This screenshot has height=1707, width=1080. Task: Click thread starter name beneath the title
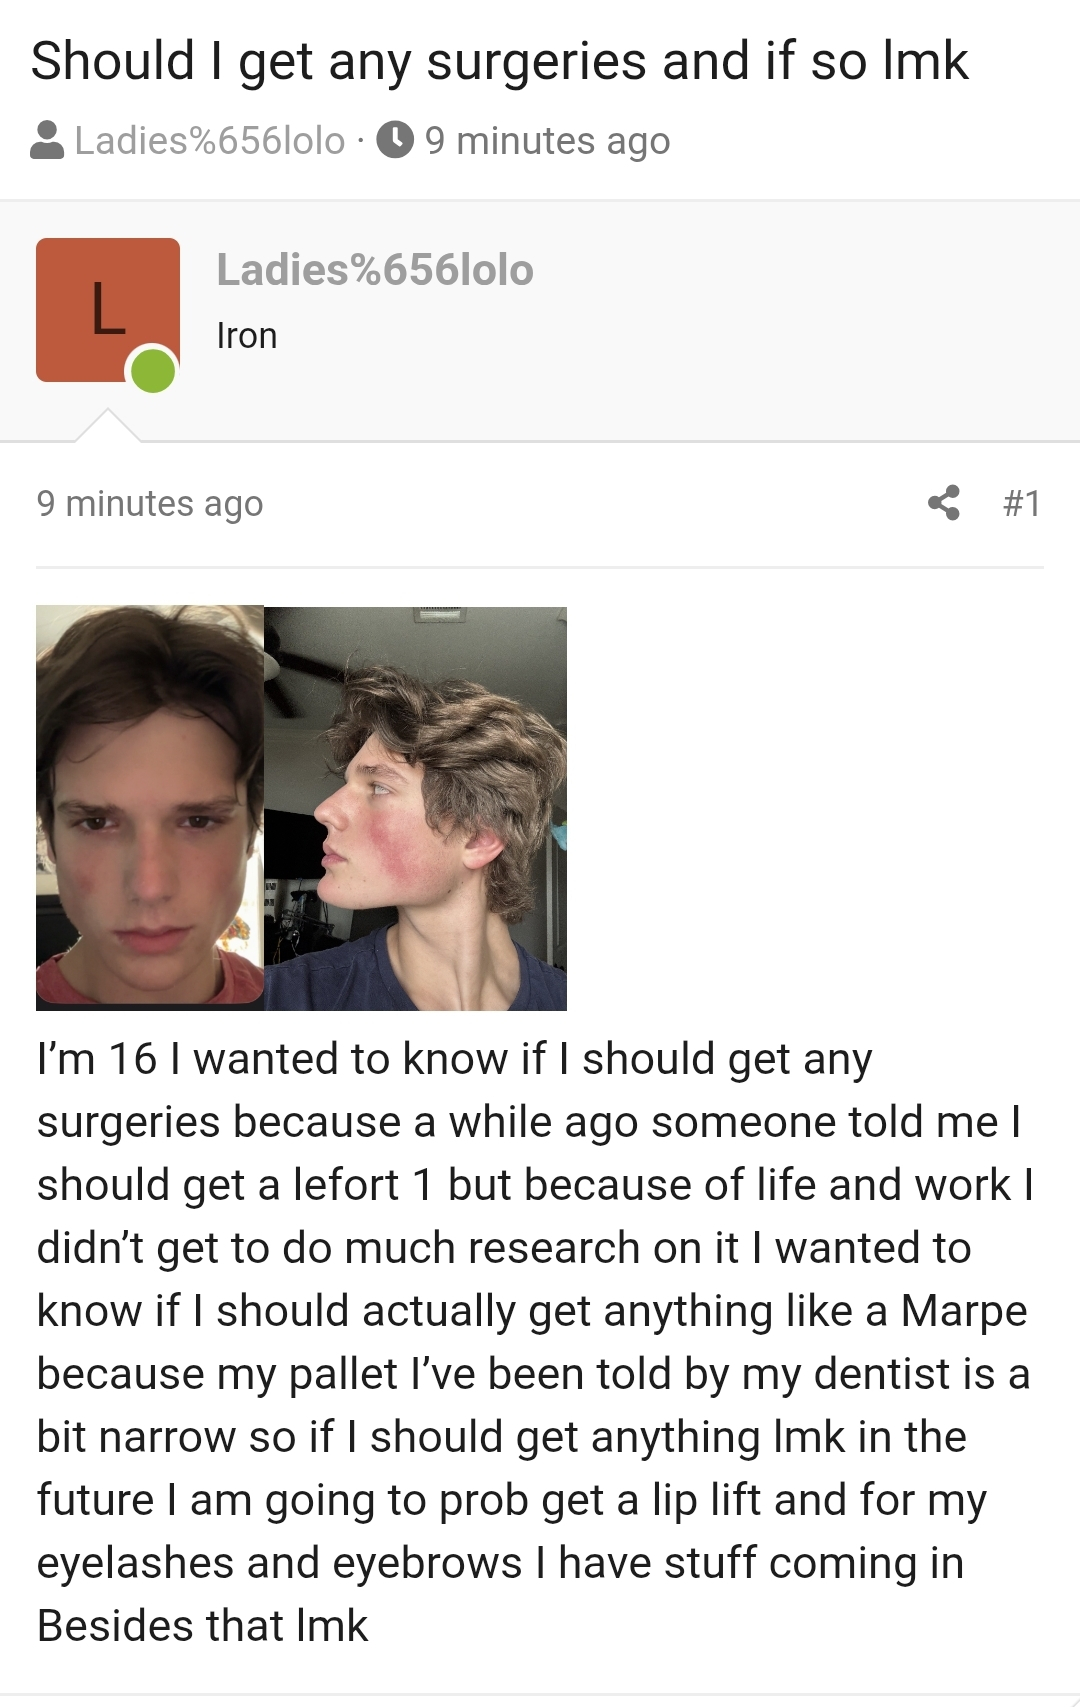tap(210, 141)
